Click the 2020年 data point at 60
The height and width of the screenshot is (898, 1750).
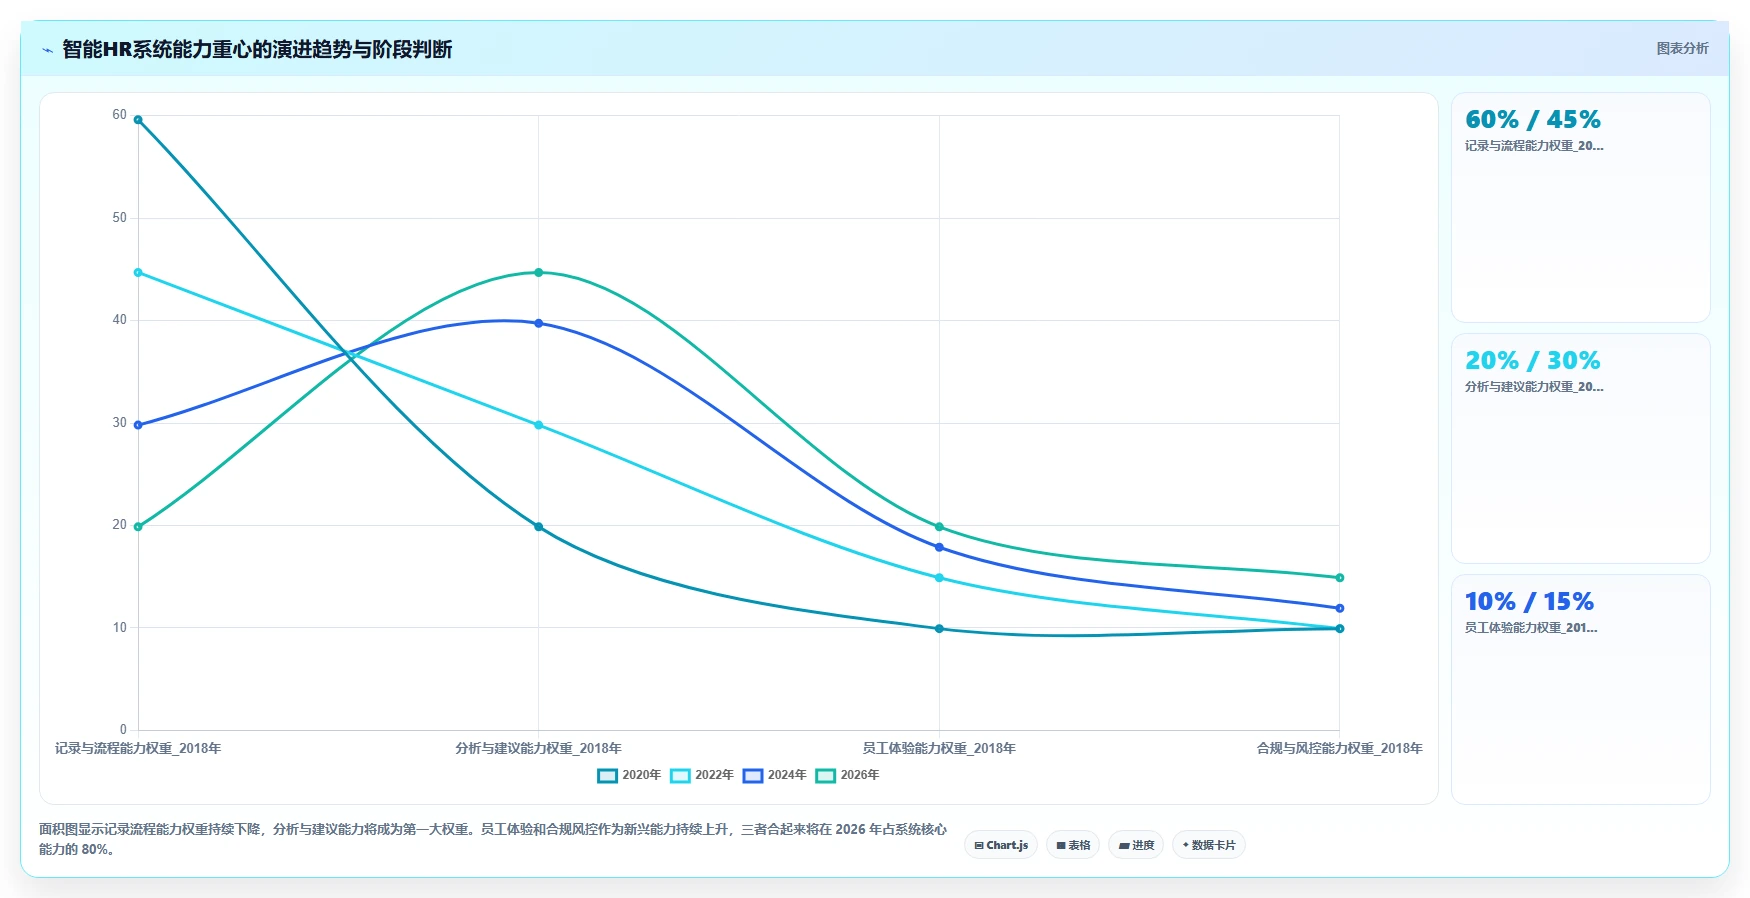click(x=138, y=120)
